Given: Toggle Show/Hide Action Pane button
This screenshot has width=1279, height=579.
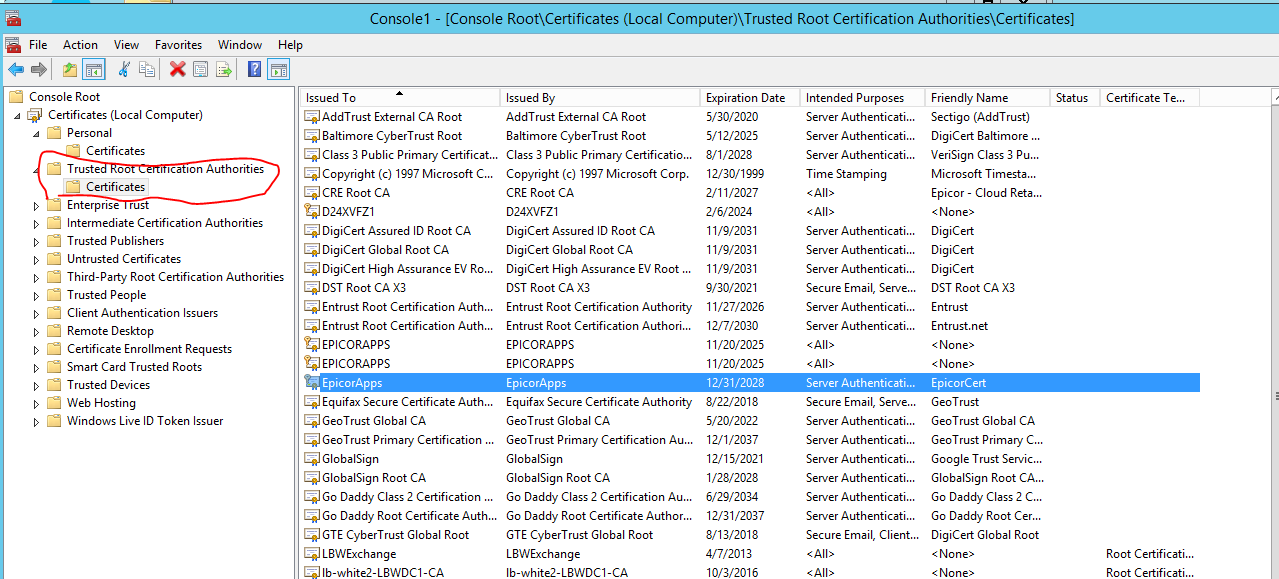Looking at the screenshot, I should [x=278, y=69].
